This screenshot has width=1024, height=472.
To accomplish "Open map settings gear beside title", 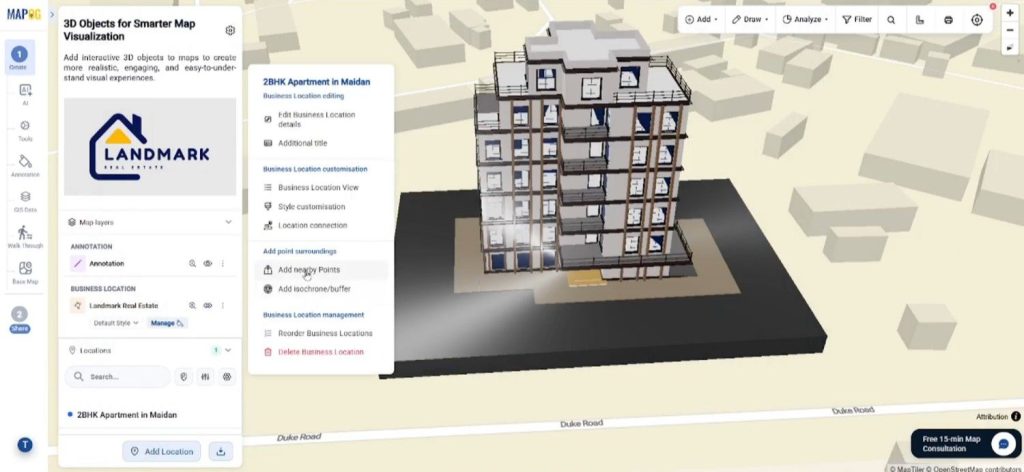I will (x=230, y=31).
